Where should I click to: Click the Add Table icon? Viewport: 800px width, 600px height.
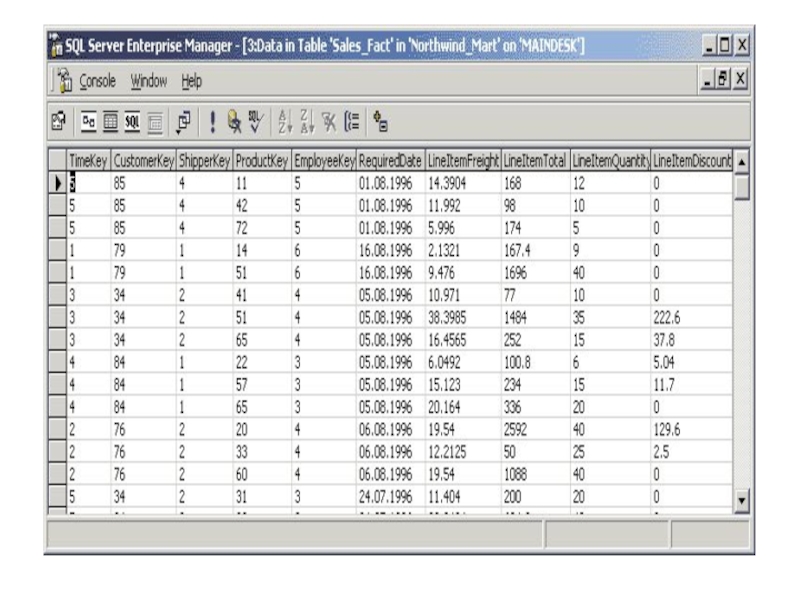pos(381,121)
